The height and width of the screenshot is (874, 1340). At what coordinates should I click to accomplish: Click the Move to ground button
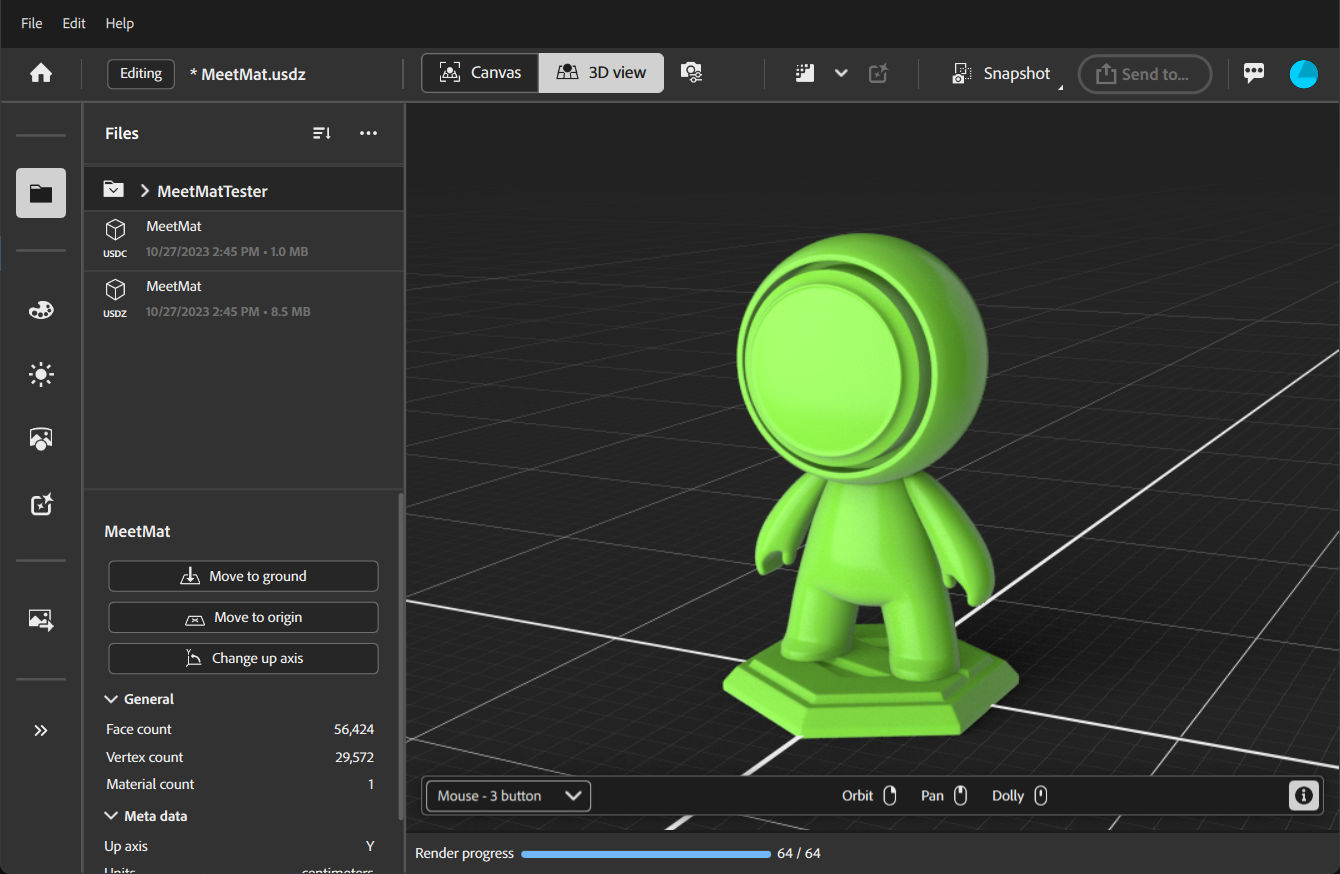(x=243, y=576)
